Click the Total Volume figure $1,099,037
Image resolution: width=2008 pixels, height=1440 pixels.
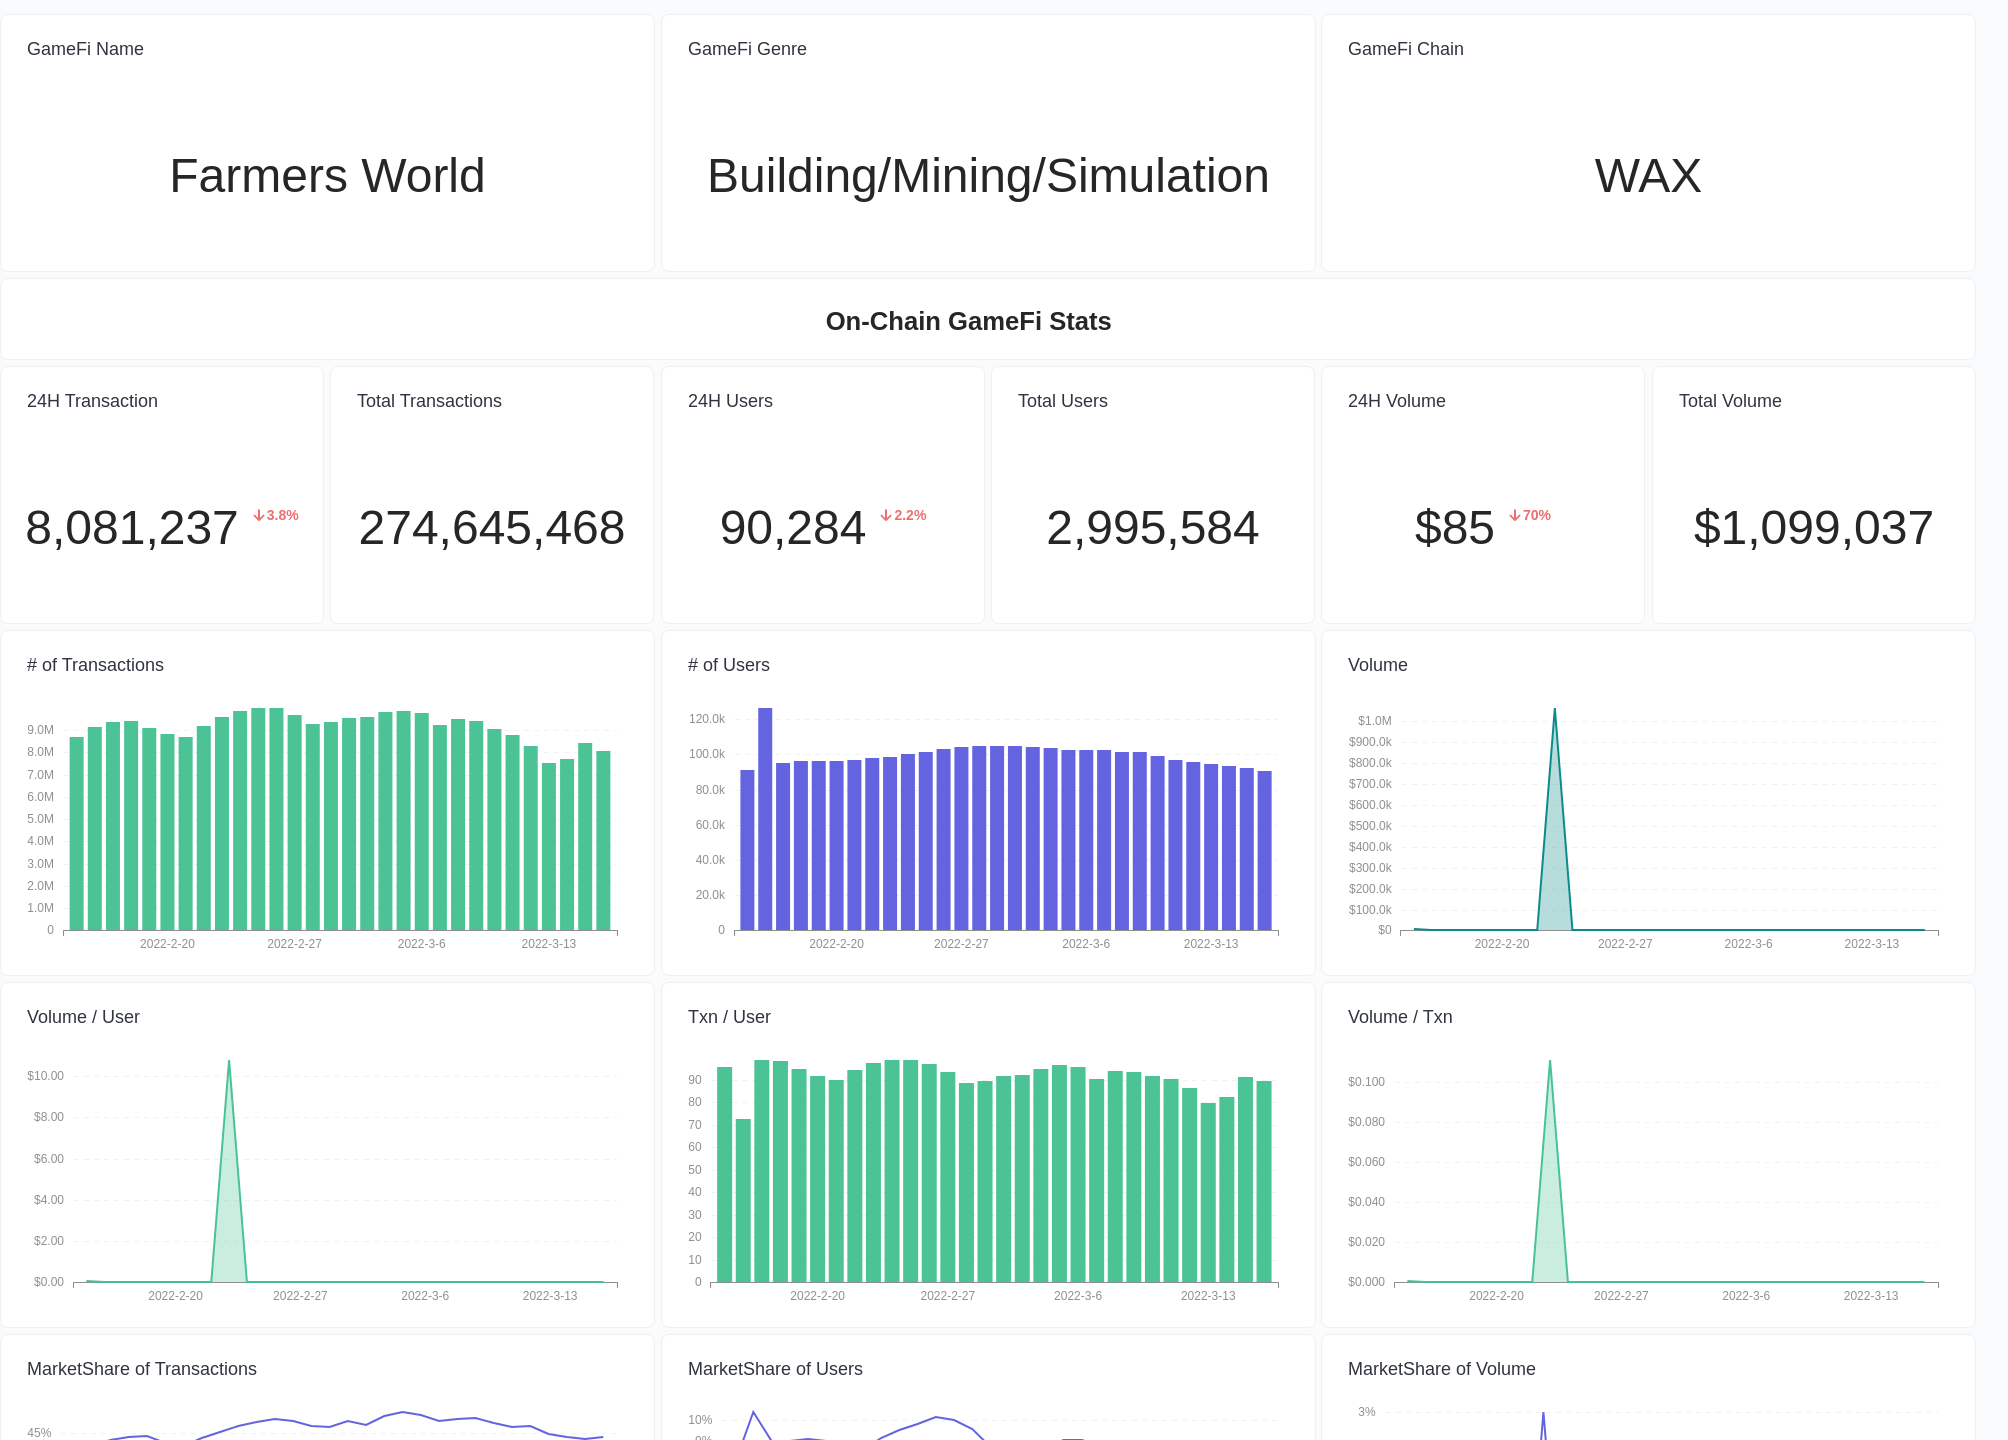coord(1812,529)
